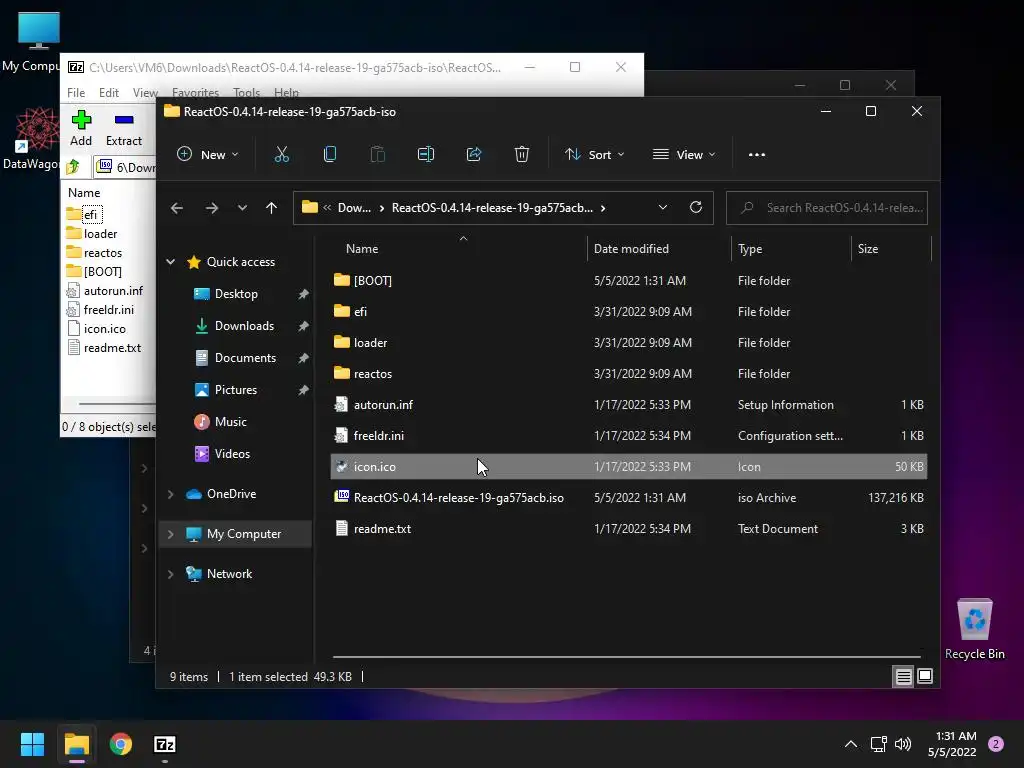Select Music in navigation pane

pos(230,422)
